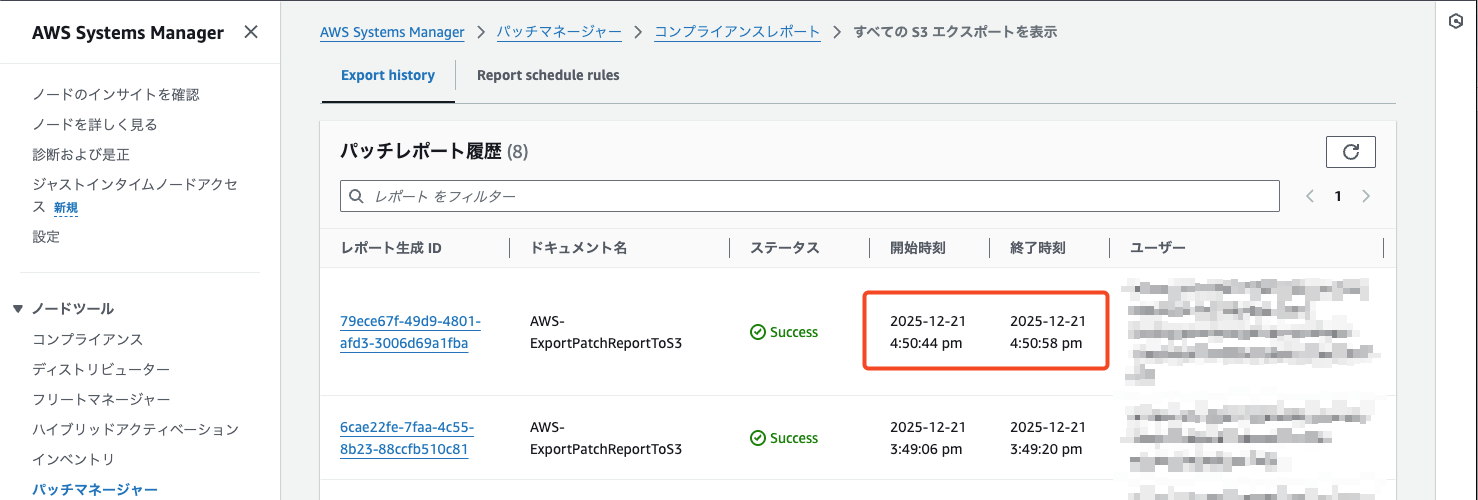Viewport: 1478px width, 500px height.
Task: Navigate to パッチマネージャー breadcrumb
Action: [x=559, y=32]
